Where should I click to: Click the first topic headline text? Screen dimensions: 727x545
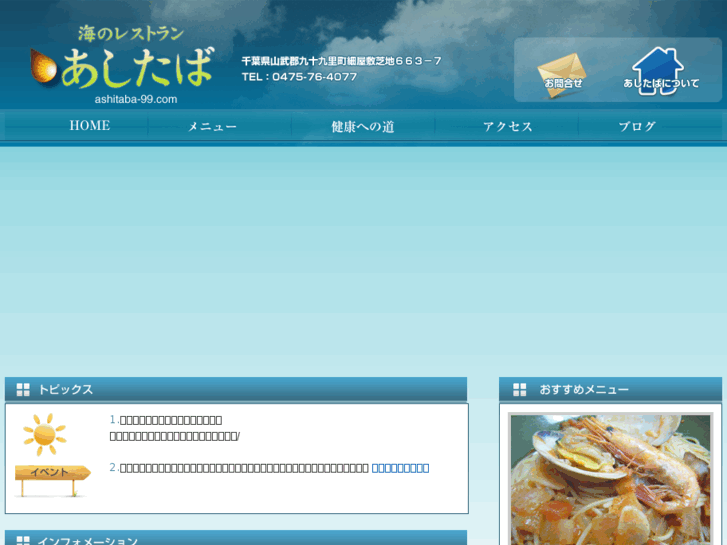click(x=171, y=420)
